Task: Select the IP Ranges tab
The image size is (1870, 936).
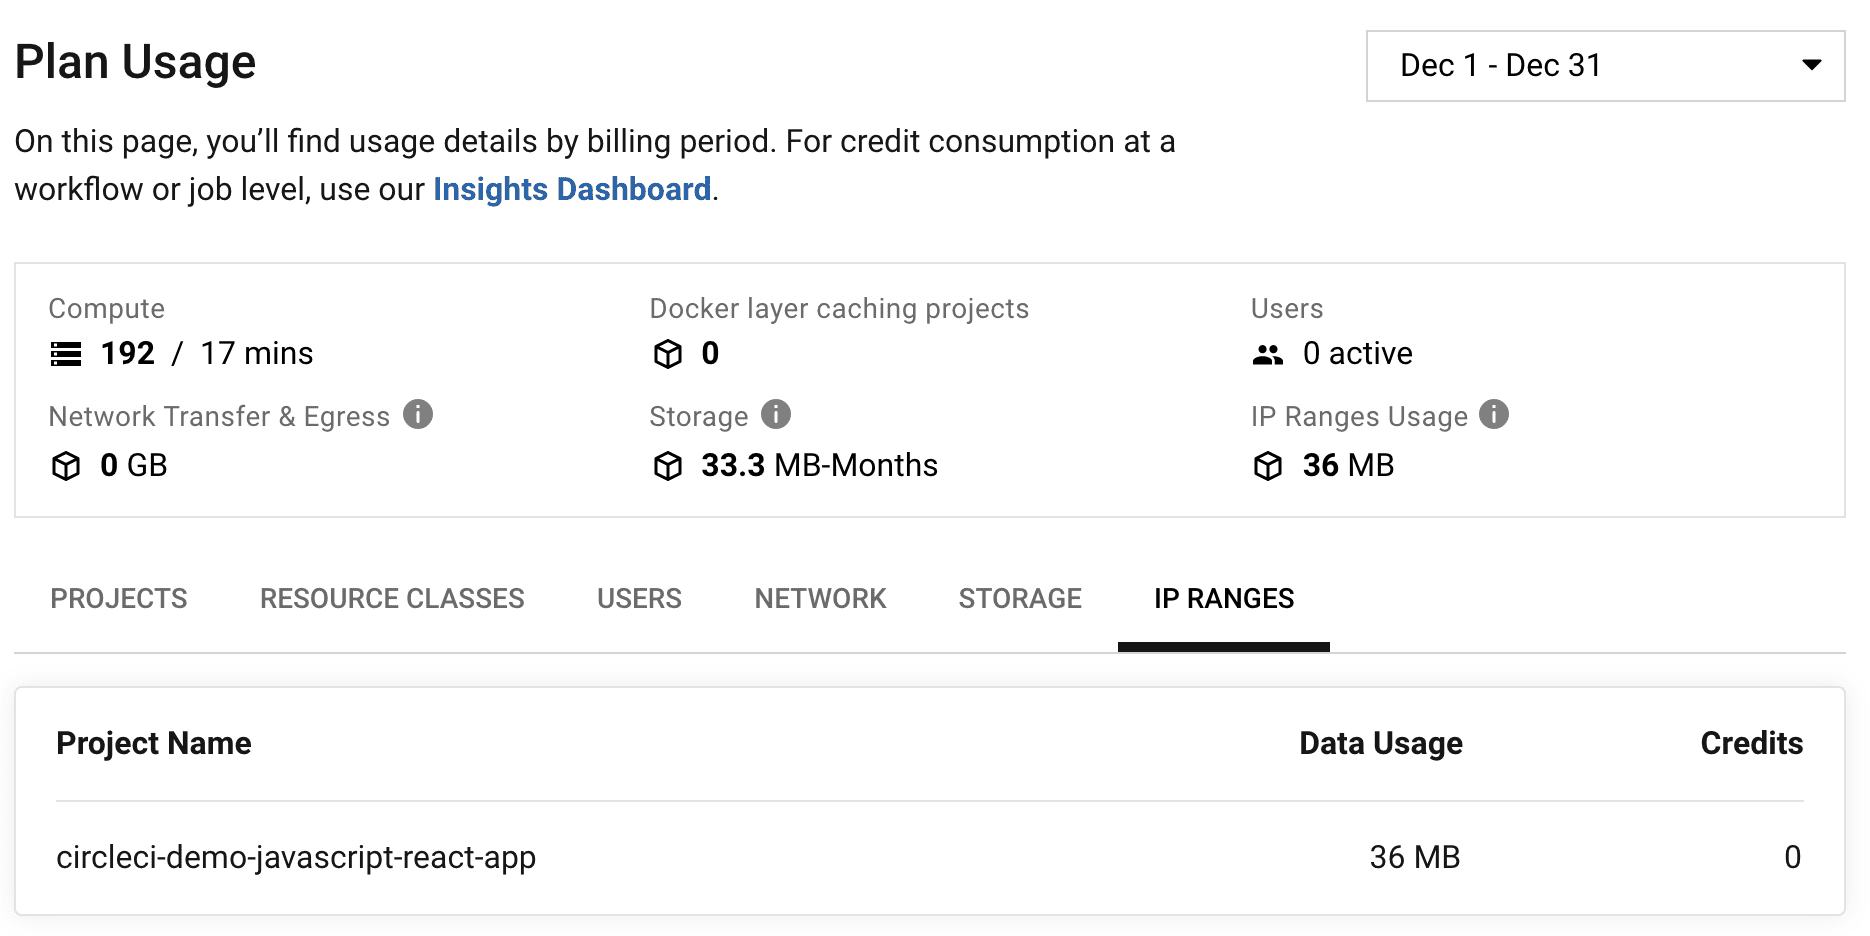Action: click(x=1224, y=599)
